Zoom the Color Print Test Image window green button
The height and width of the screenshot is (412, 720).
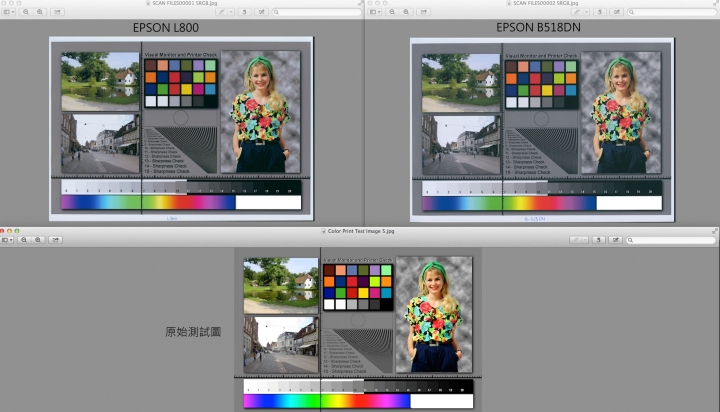17,231
